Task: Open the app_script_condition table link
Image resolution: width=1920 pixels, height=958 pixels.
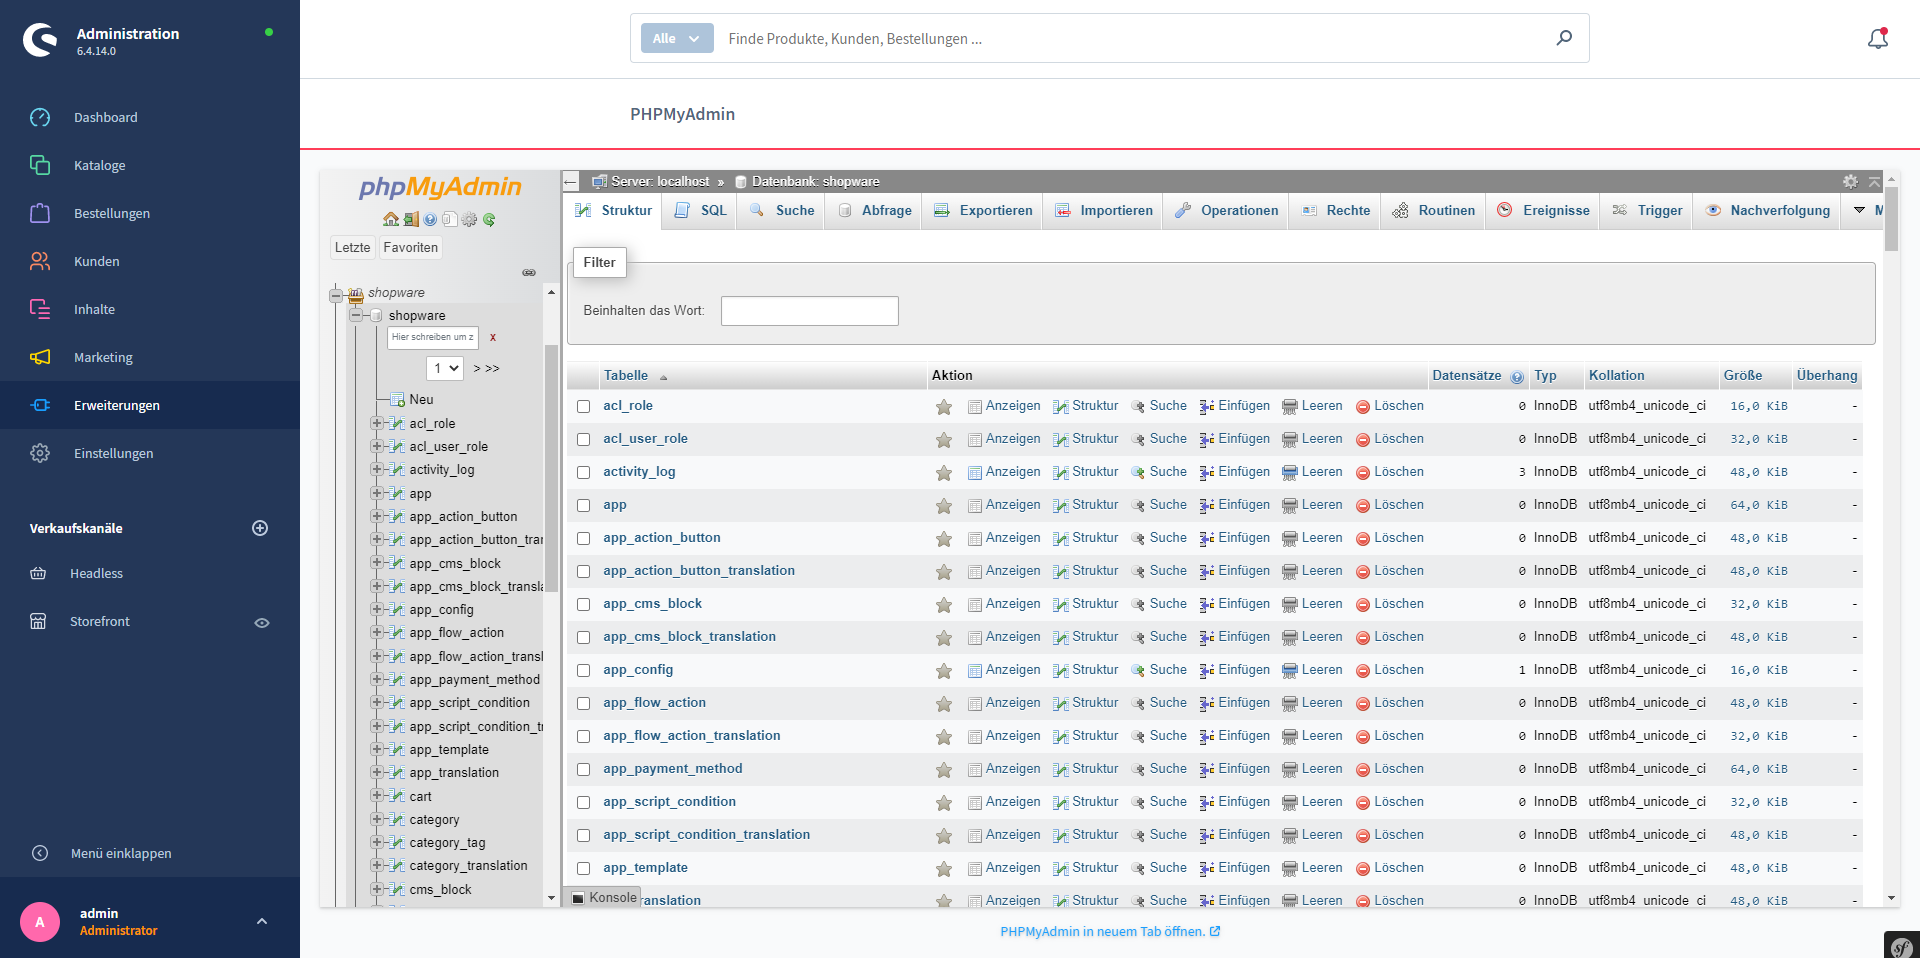Action: tap(669, 802)
